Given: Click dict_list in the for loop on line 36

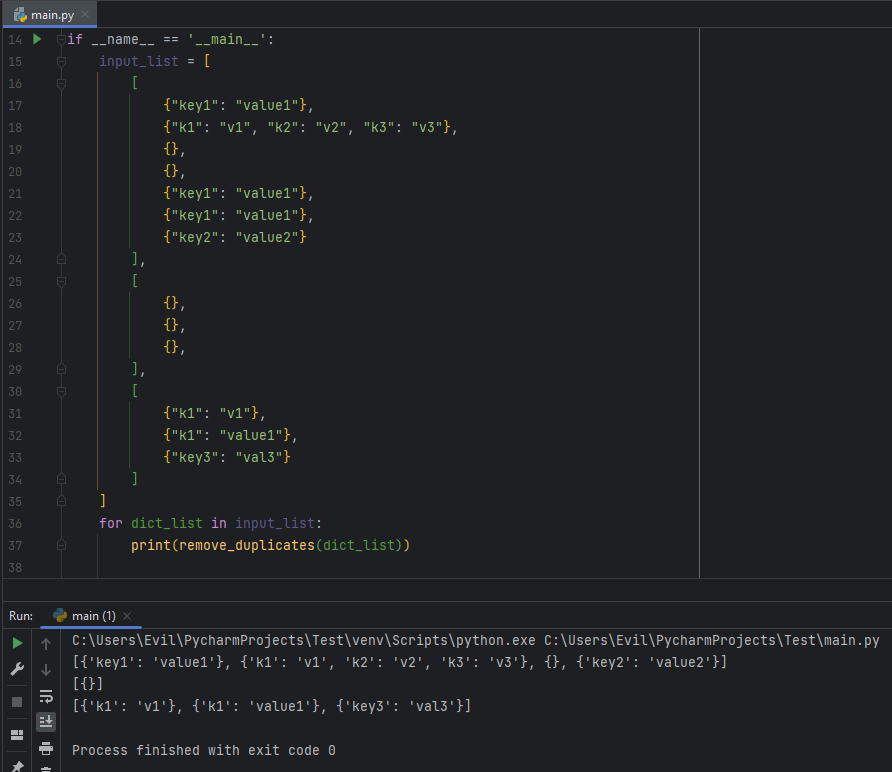Looking at the screenshot, I should coord(167,523).
